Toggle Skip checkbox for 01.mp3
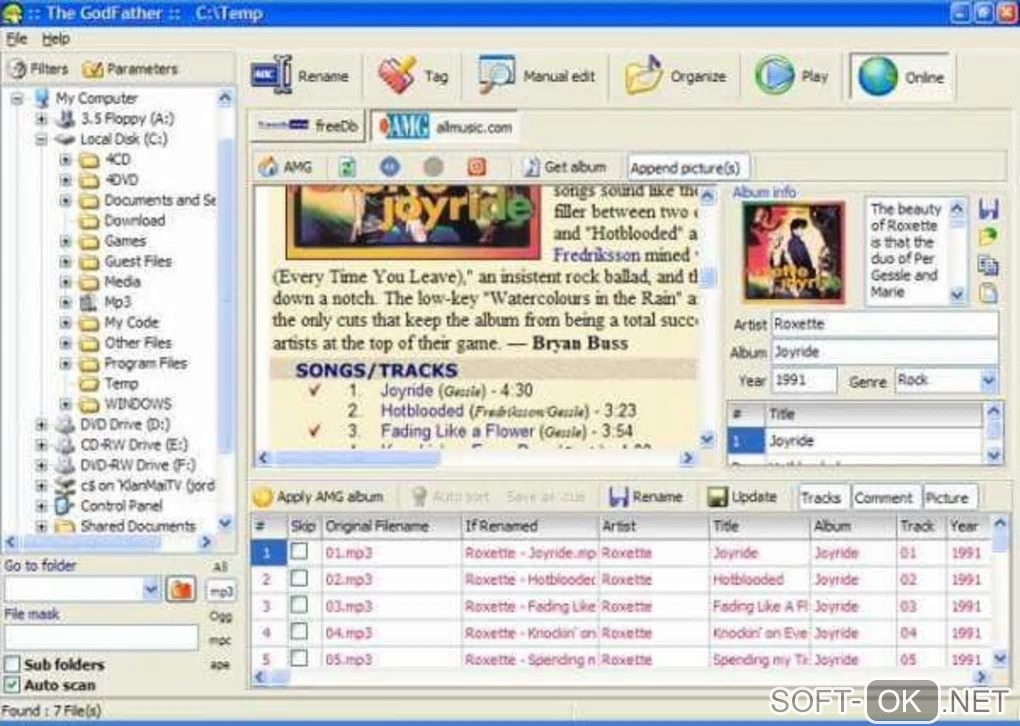Image resolution: width=1020 pixels, height=726 pixels. (299, 552)
